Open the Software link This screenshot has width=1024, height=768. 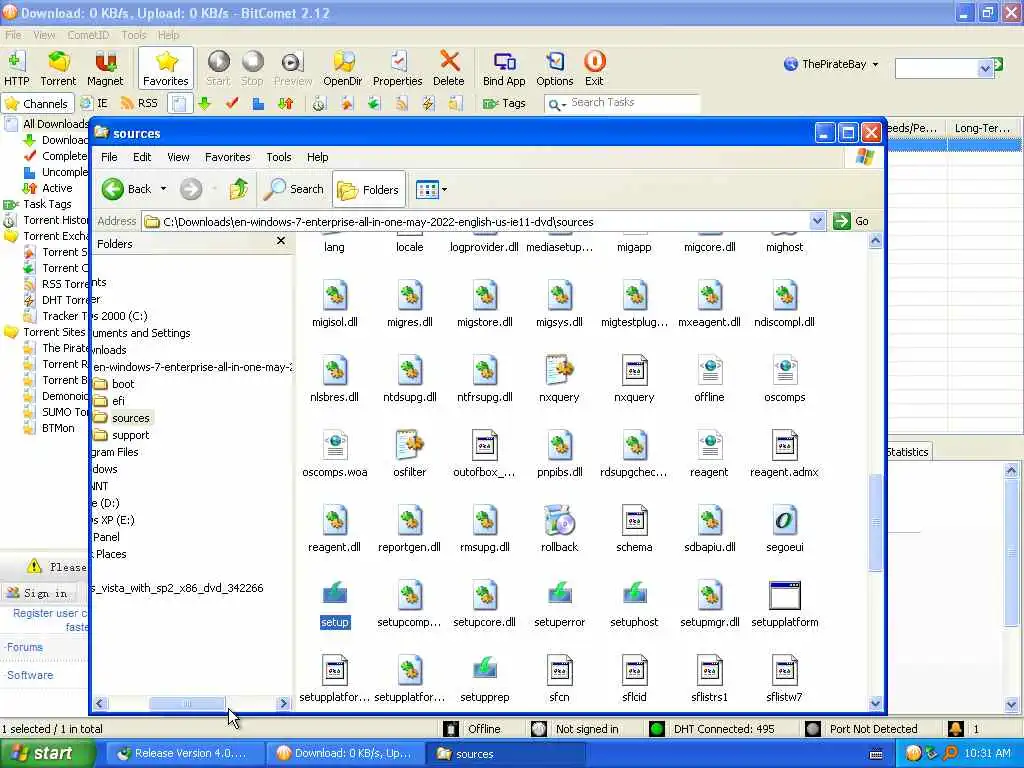point(30,675)
